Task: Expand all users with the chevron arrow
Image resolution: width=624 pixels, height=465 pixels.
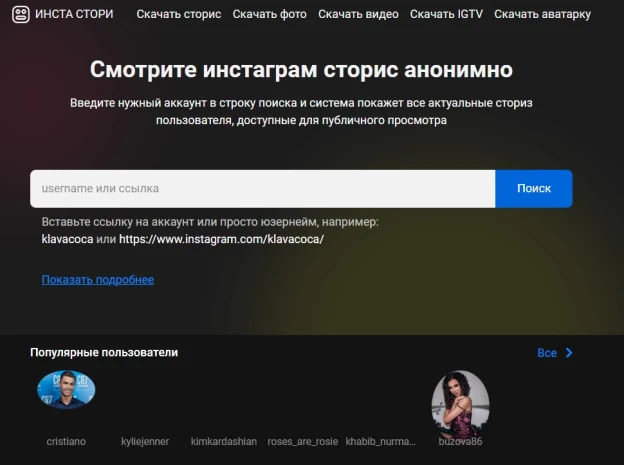Action: tap(569, 353)
